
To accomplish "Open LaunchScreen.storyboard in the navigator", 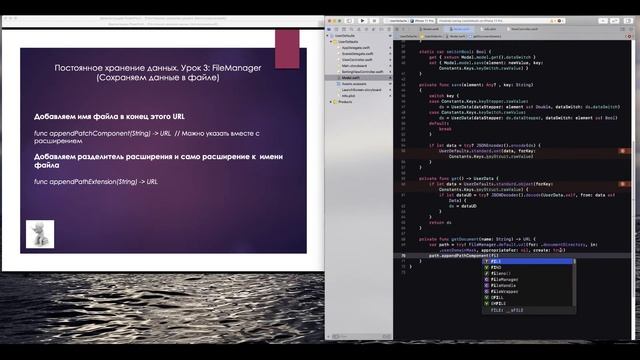I will (x=361, y=90).
